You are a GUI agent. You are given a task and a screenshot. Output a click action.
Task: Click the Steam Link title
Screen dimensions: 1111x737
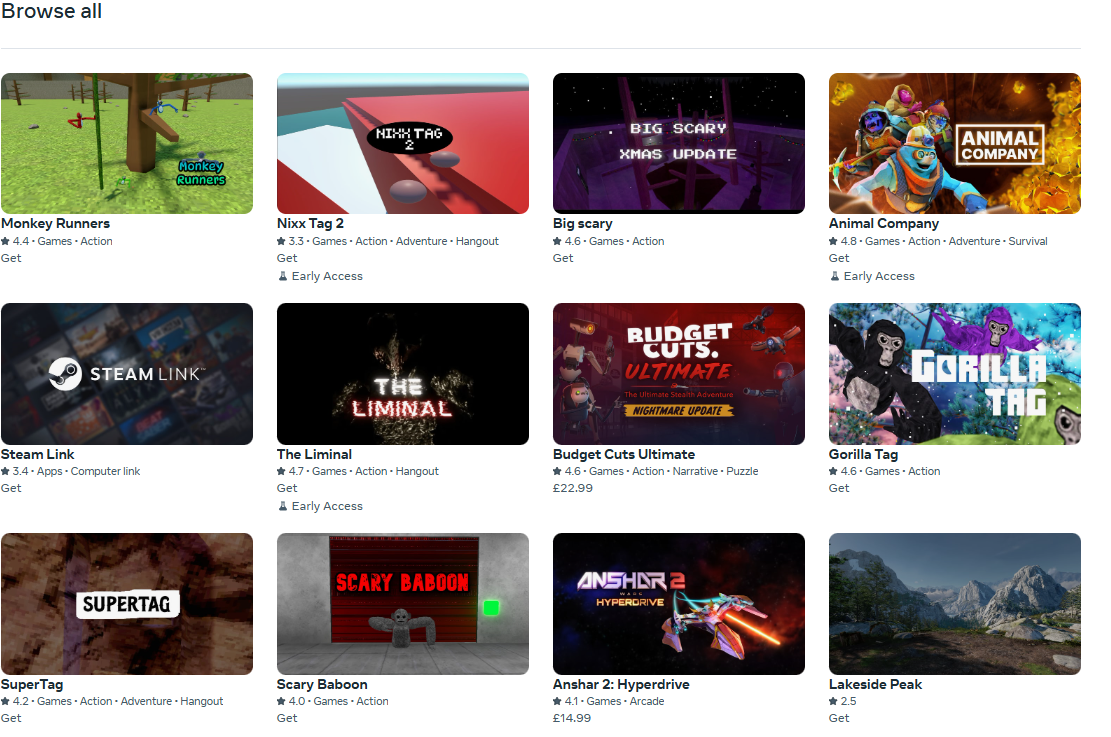point(38,454)
